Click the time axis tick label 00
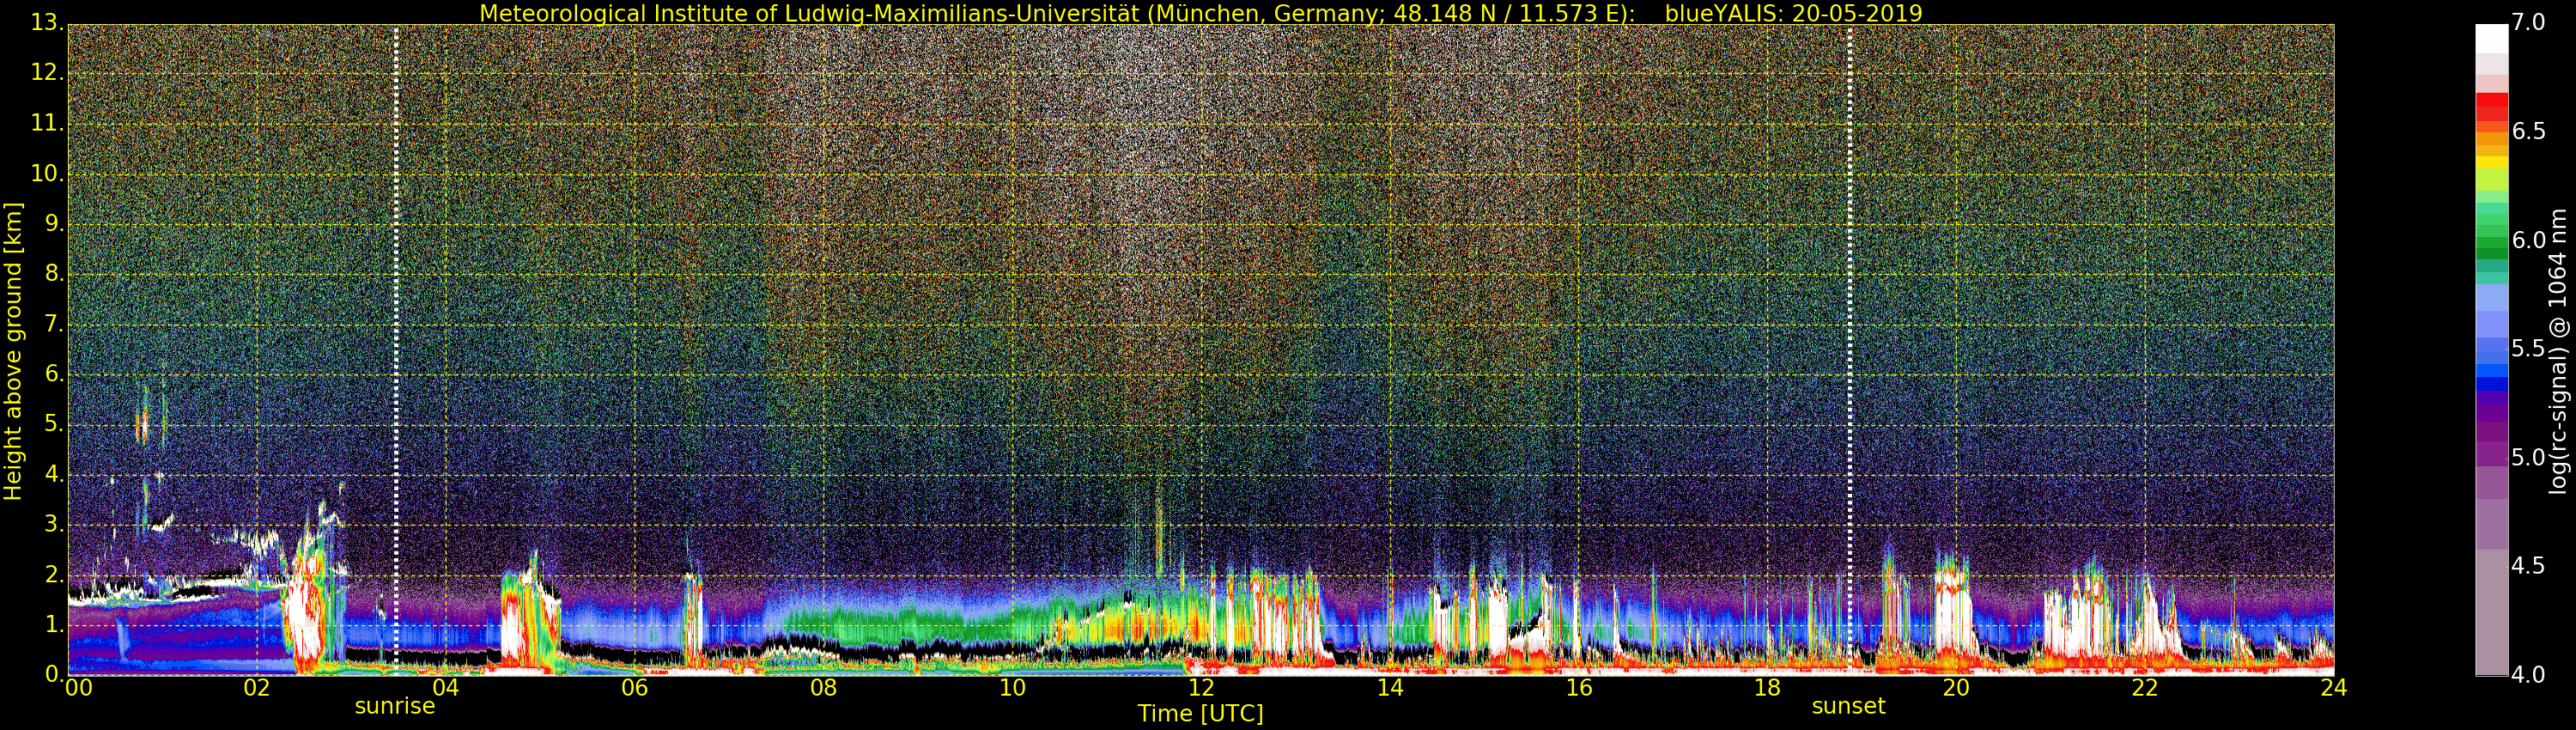Screen dimensions: 2576x730 click(x=77, y=687)
